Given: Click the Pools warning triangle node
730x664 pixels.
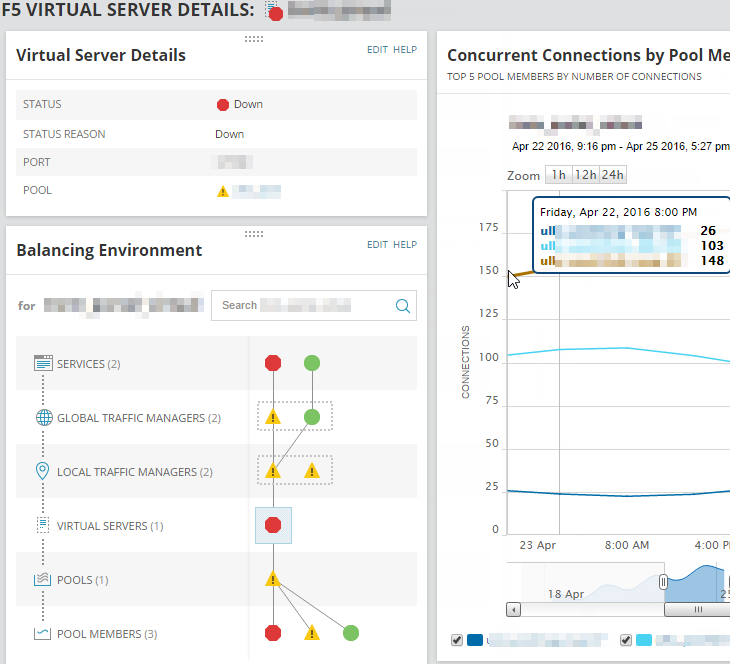Looking at the screenshot, I should pos(272,579).
